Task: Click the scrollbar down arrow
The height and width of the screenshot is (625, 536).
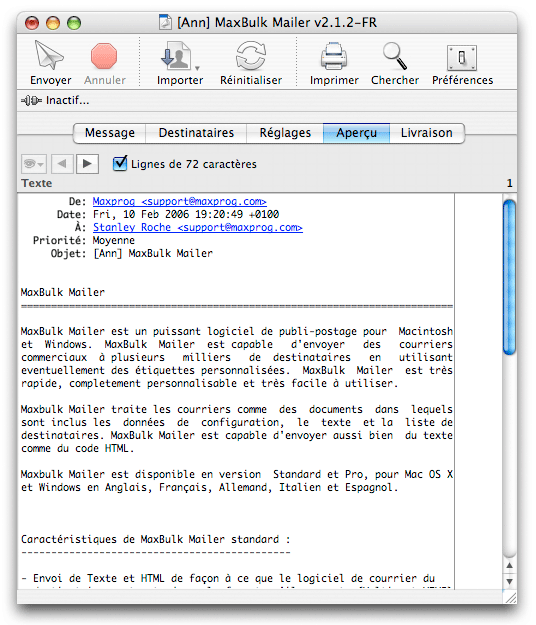Action: [x=509, y=581]
